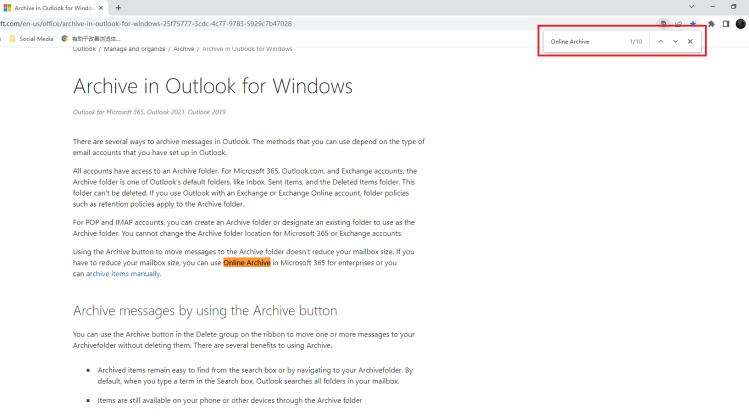Click the share page icon in address bar
749x418 pixels.
point(679,23)
